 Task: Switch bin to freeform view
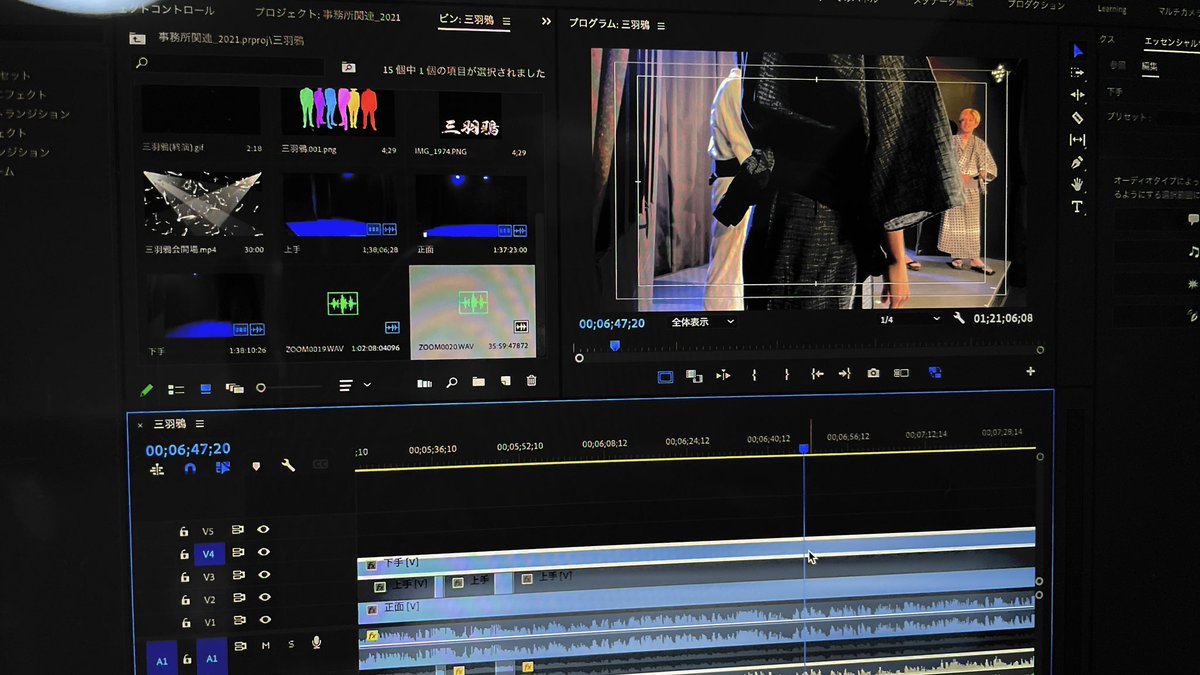coord(235,387)
